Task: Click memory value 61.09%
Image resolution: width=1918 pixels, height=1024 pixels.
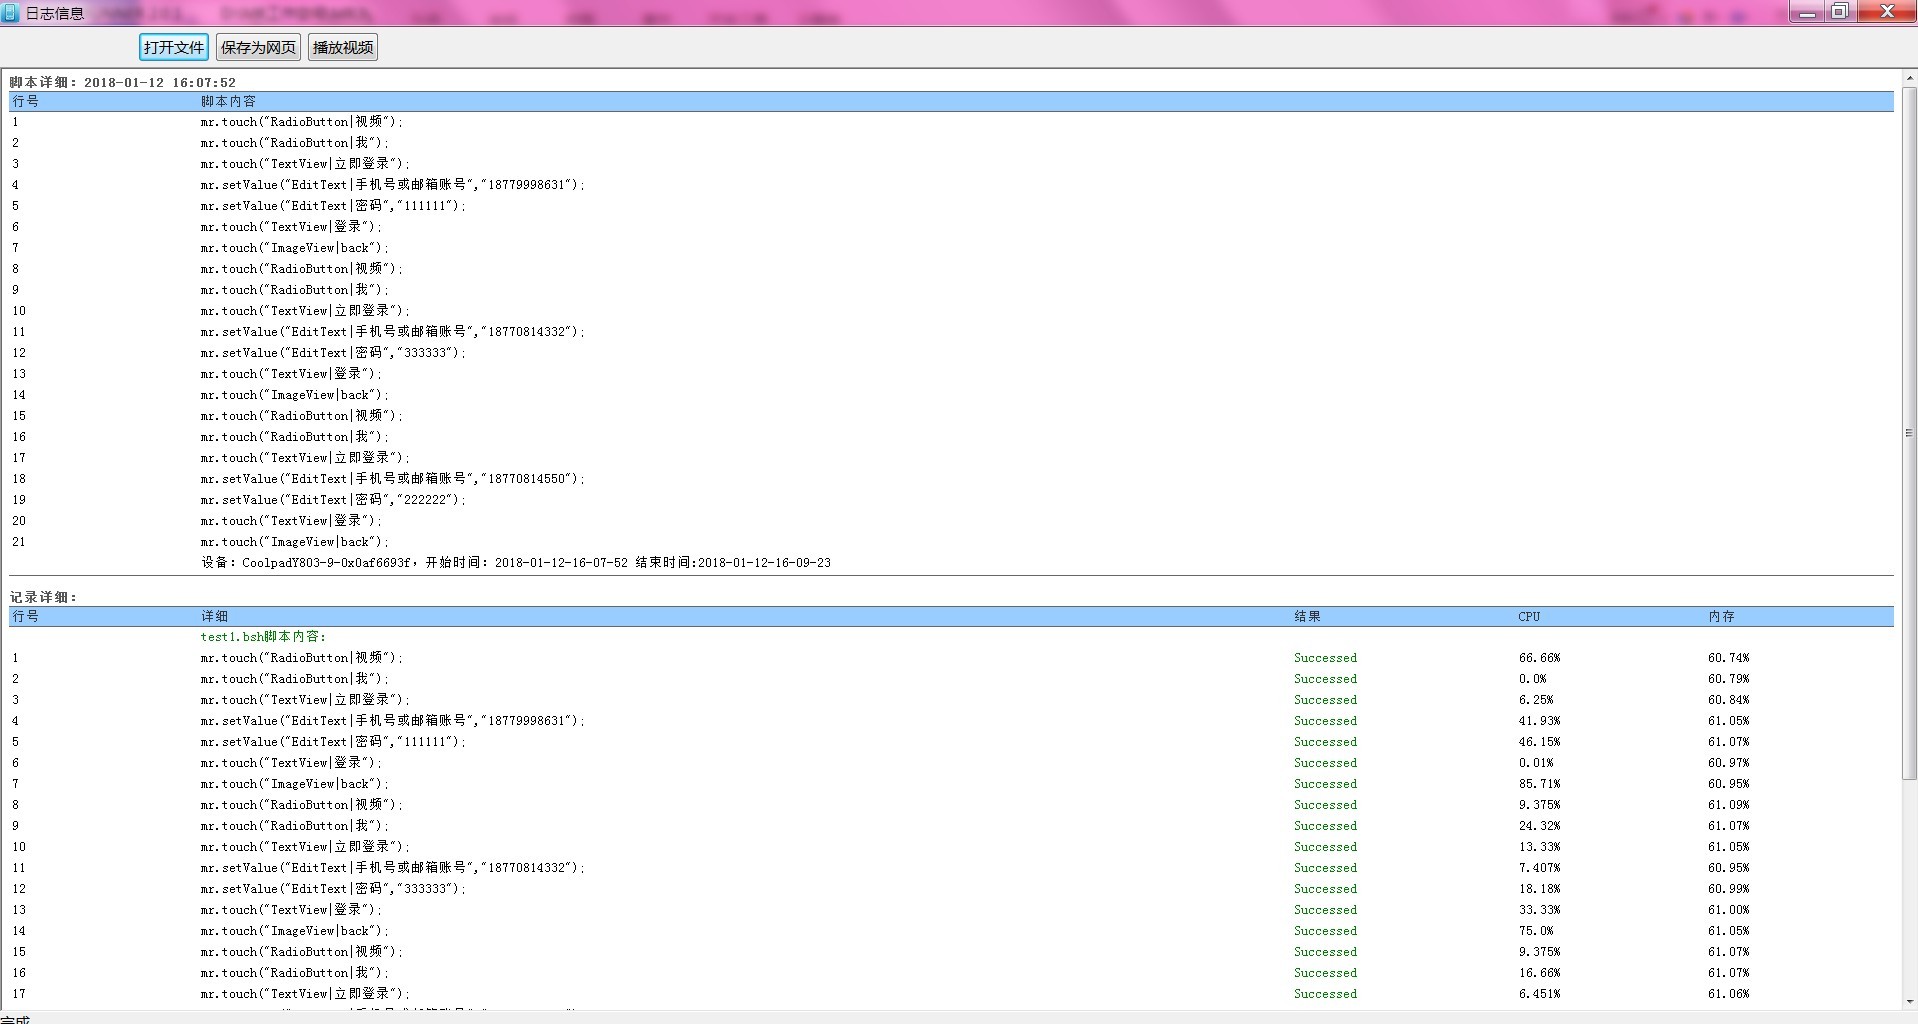Action: tap(1729, 805)
